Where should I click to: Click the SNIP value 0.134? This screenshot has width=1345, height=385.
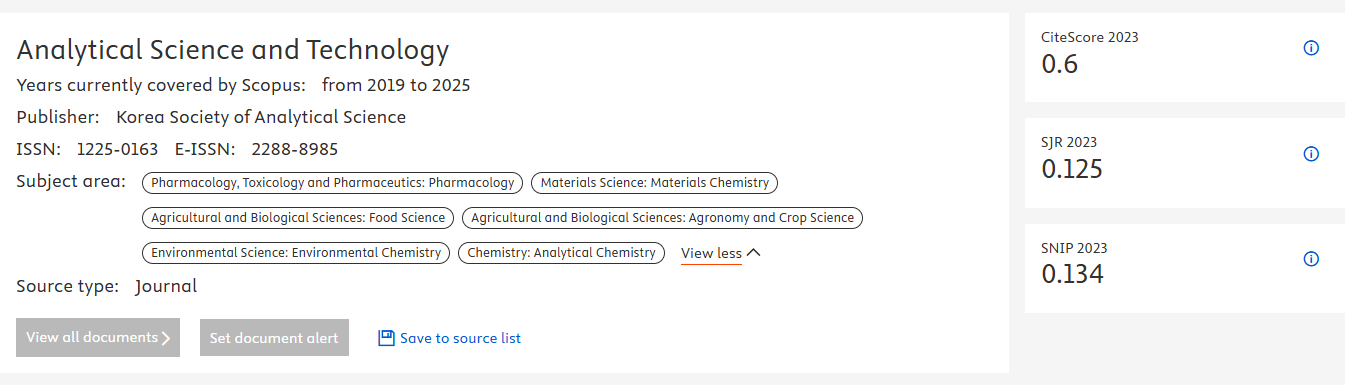(1072, 274)
